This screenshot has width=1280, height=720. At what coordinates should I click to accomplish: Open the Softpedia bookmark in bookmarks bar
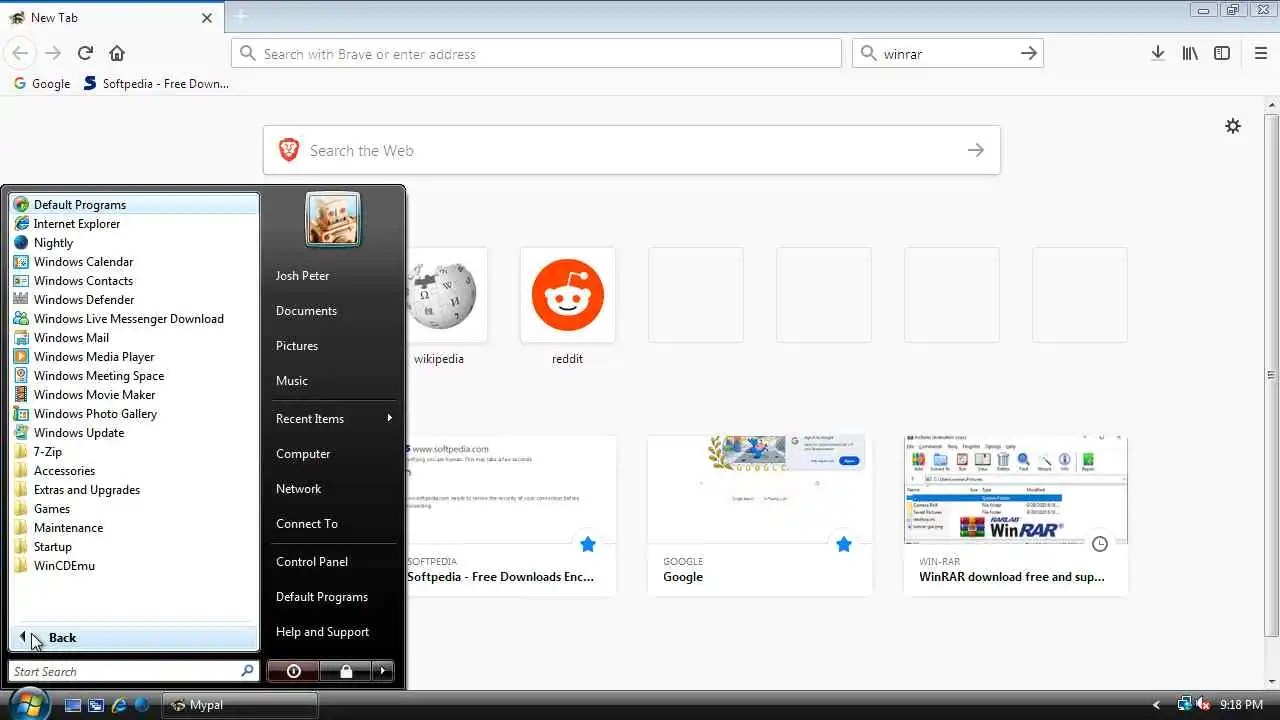click(x=156, y=84)
